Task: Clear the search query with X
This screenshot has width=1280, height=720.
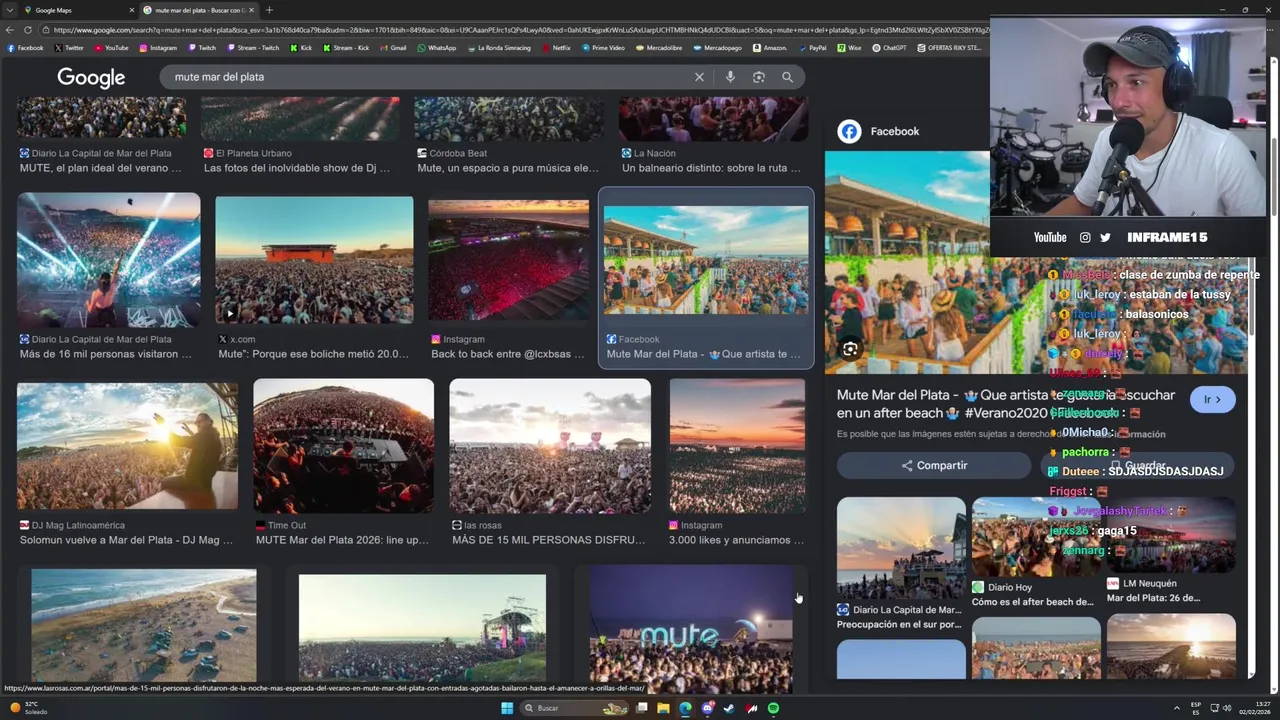Action: 699,77
